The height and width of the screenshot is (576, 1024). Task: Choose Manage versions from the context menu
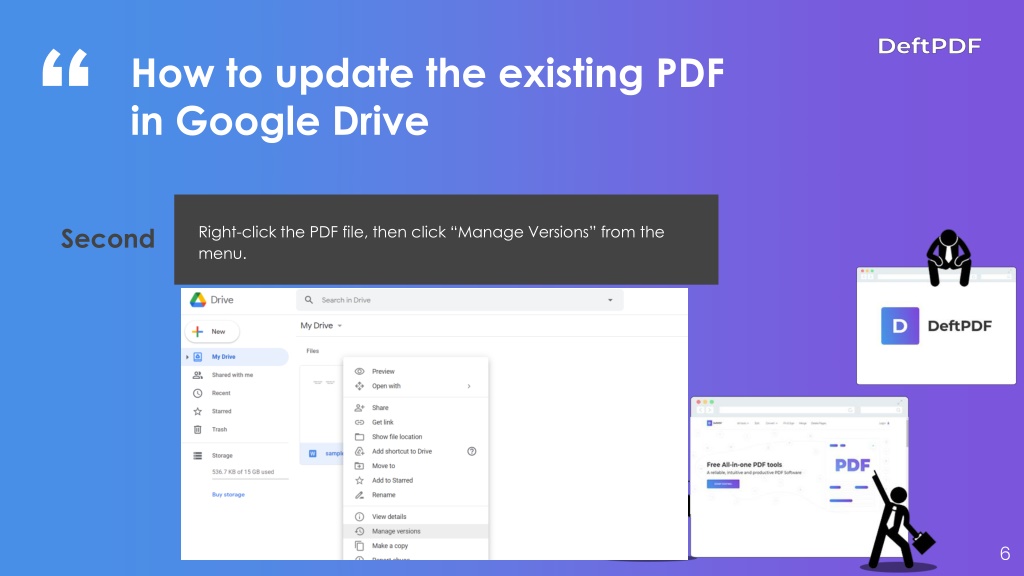point(415,531)
